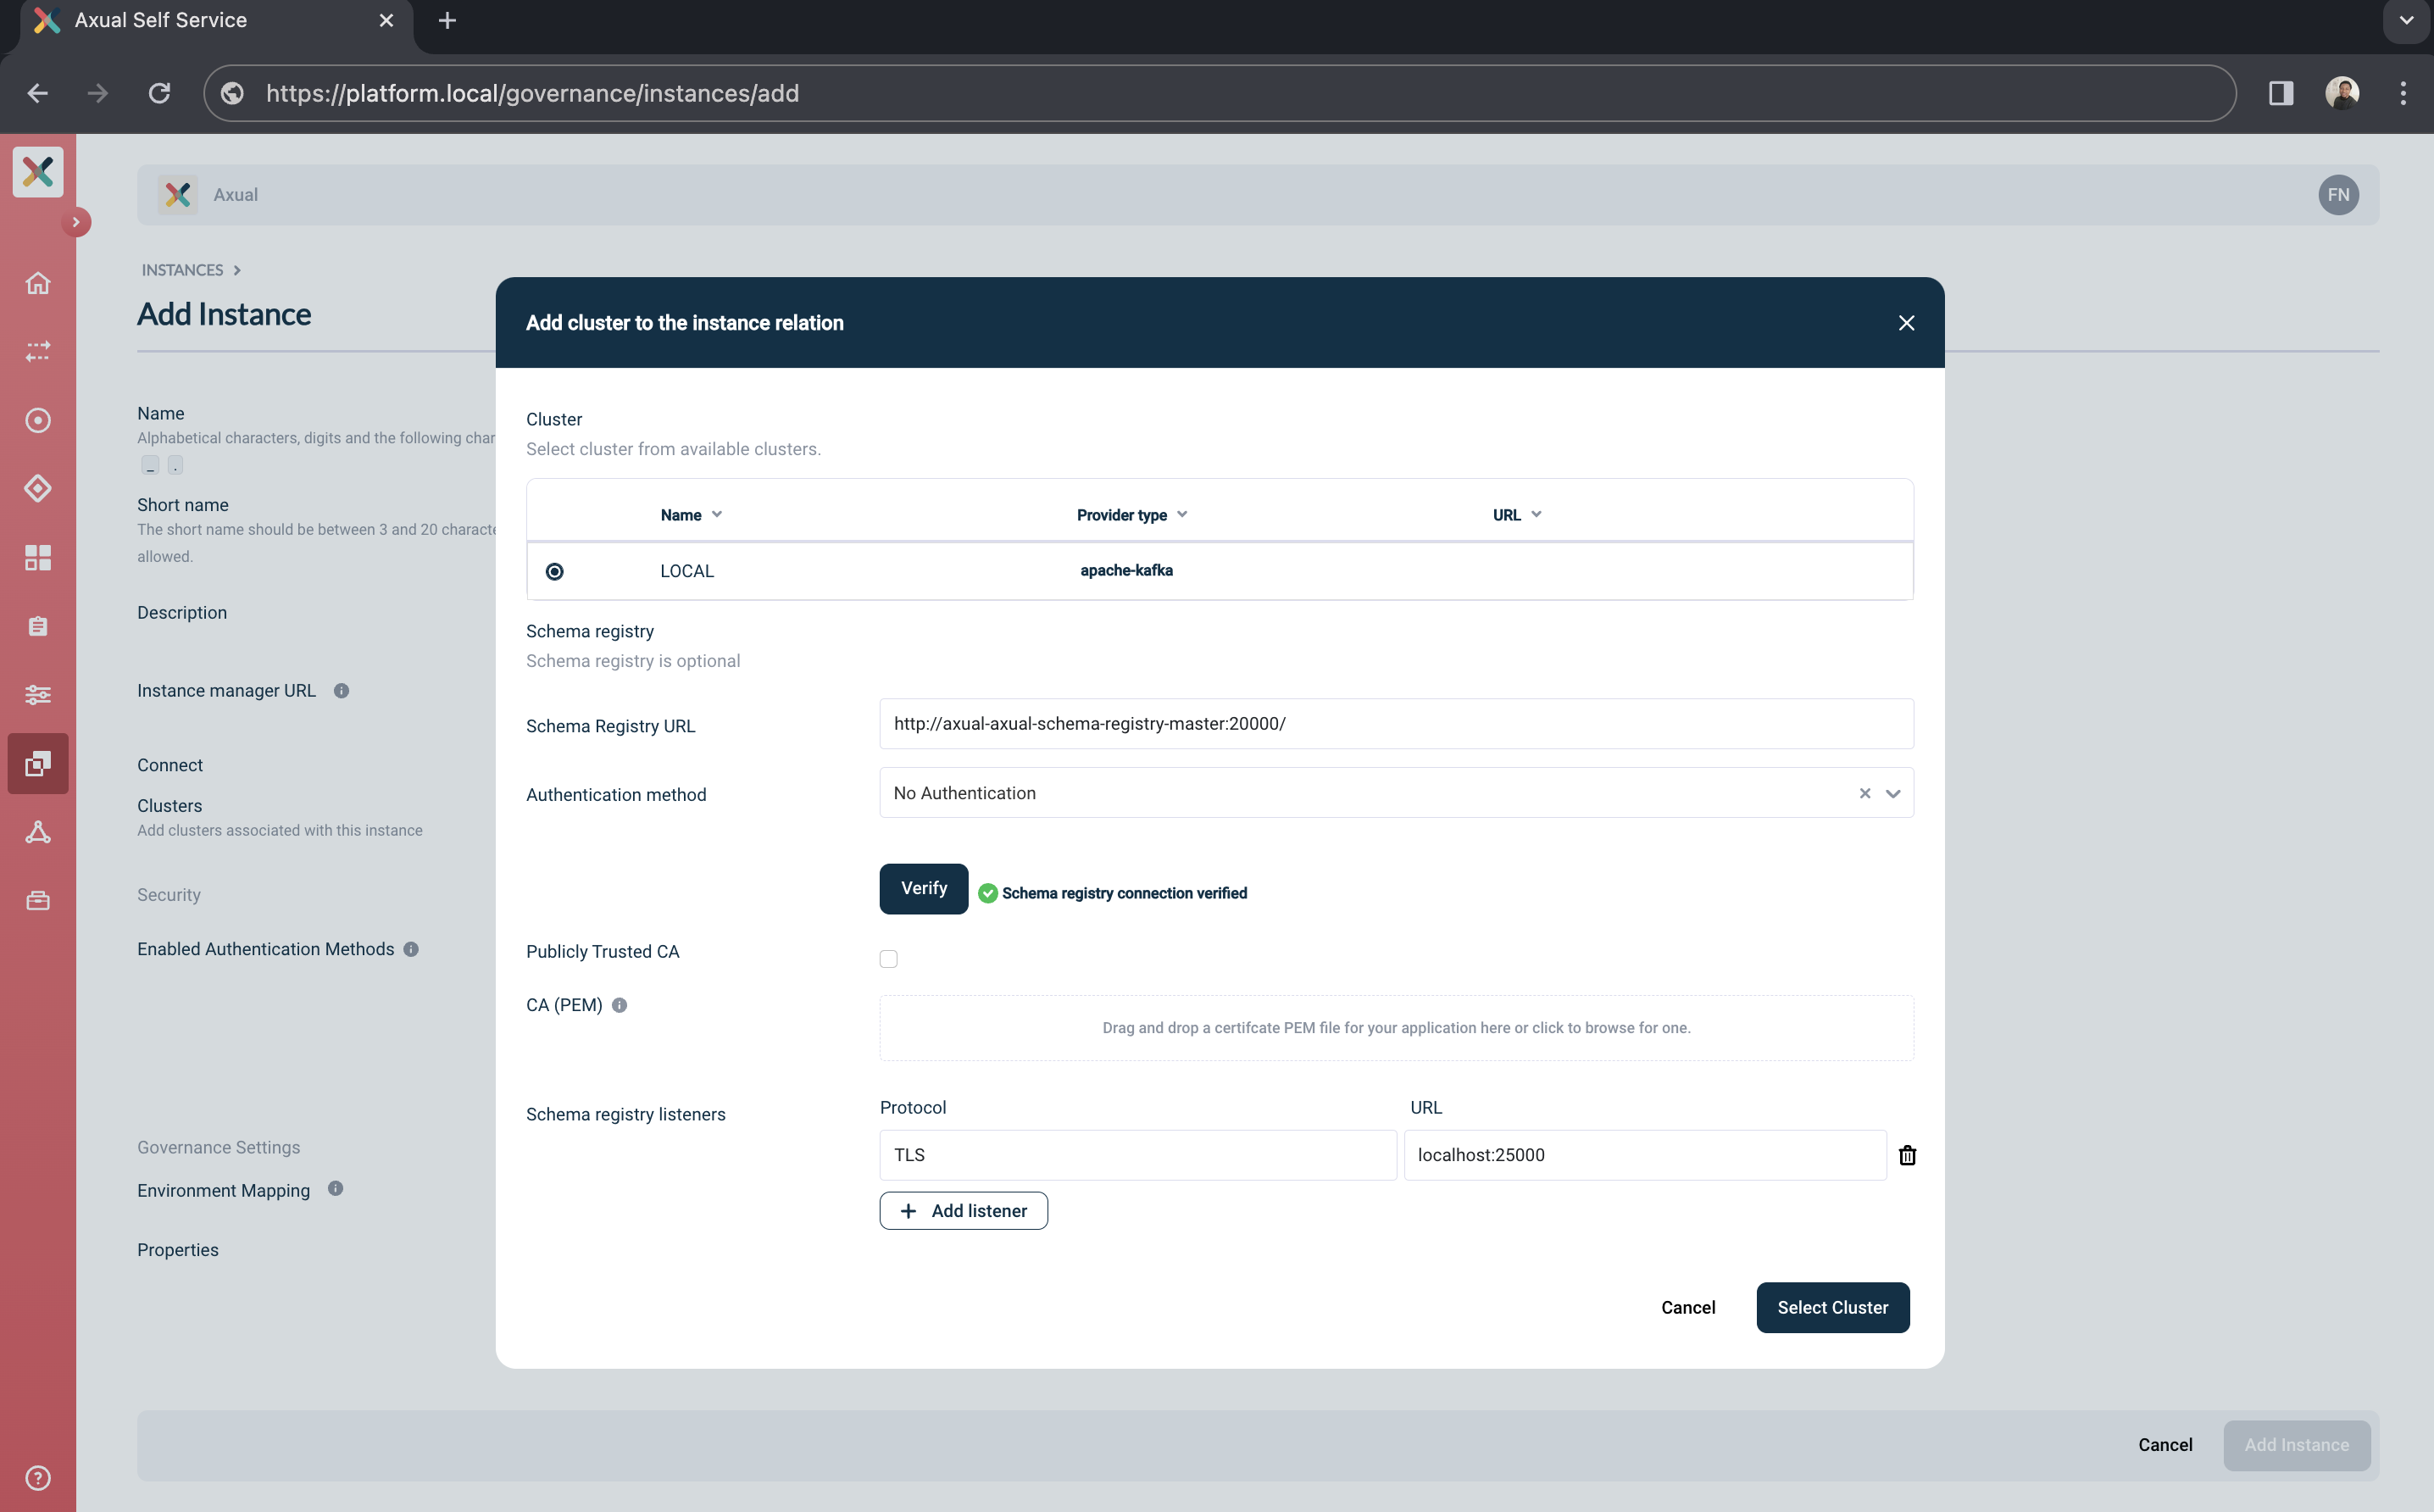
Task: Open the clipboard sidebar icon
Action: [x=38, y=626]
